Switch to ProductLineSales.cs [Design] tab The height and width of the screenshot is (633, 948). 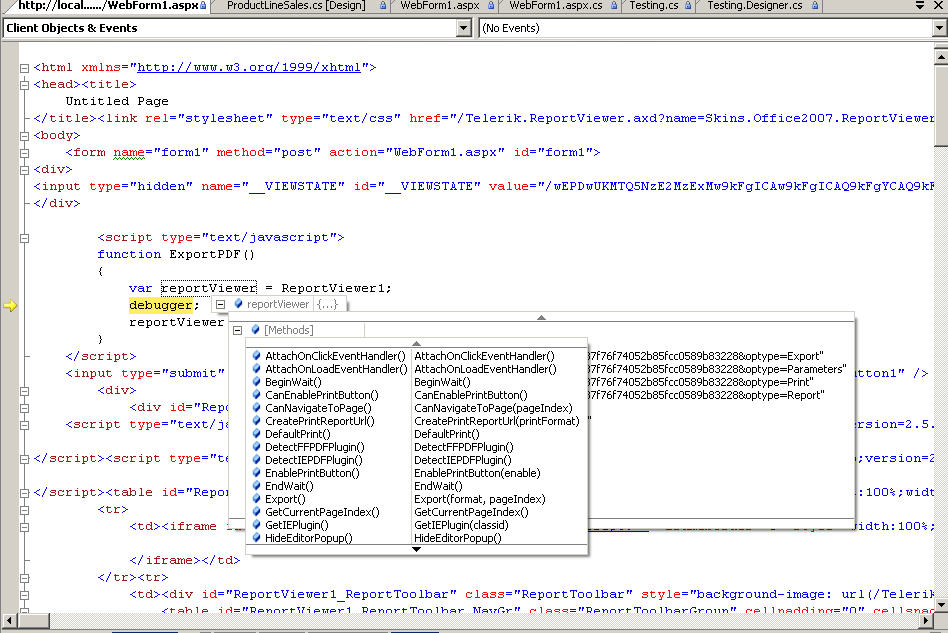(x=296, y=5)
